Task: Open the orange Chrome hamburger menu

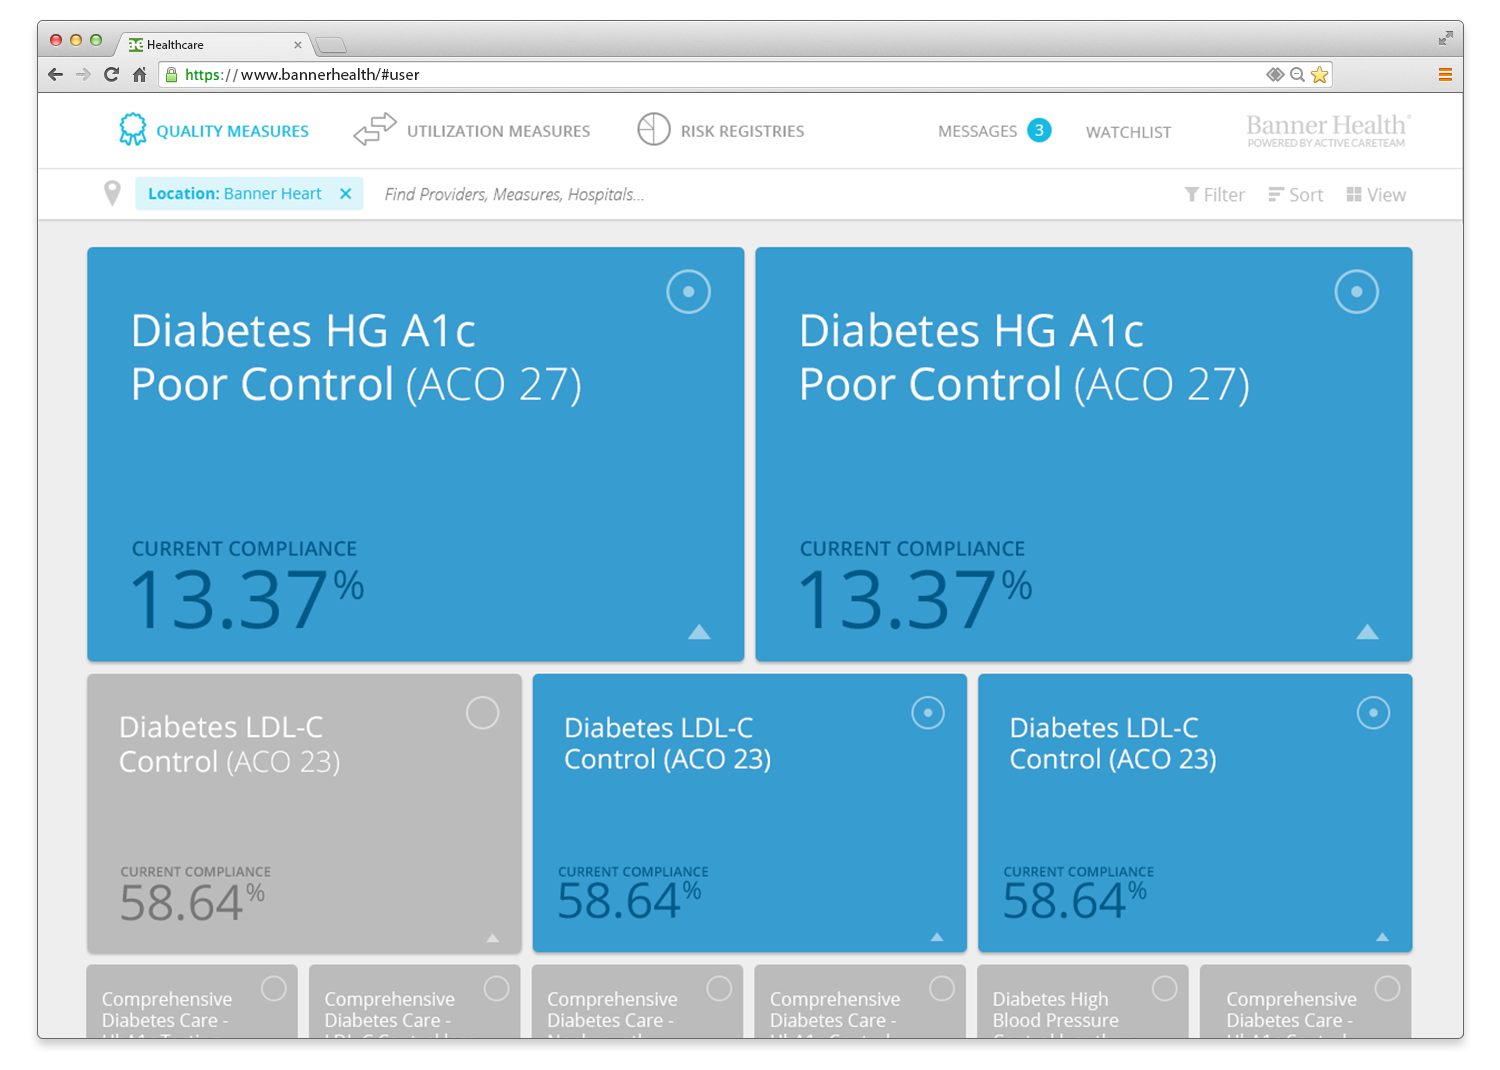Action: pyautogui.click(x=1445, y=75)
